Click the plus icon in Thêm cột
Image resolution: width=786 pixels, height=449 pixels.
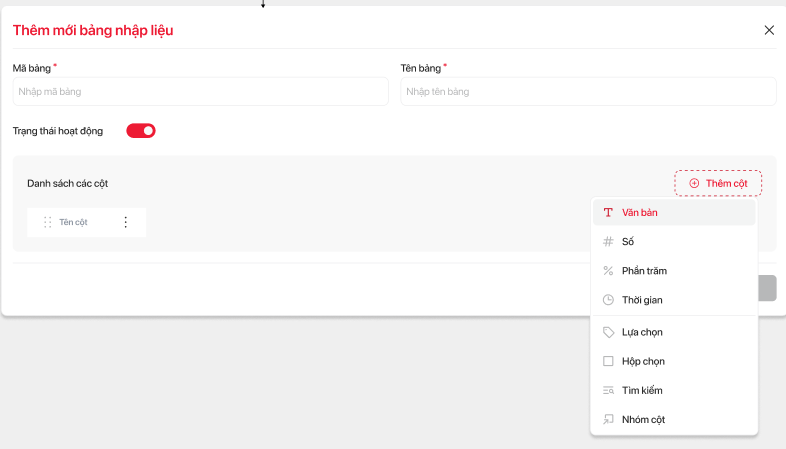click(694, 183)
